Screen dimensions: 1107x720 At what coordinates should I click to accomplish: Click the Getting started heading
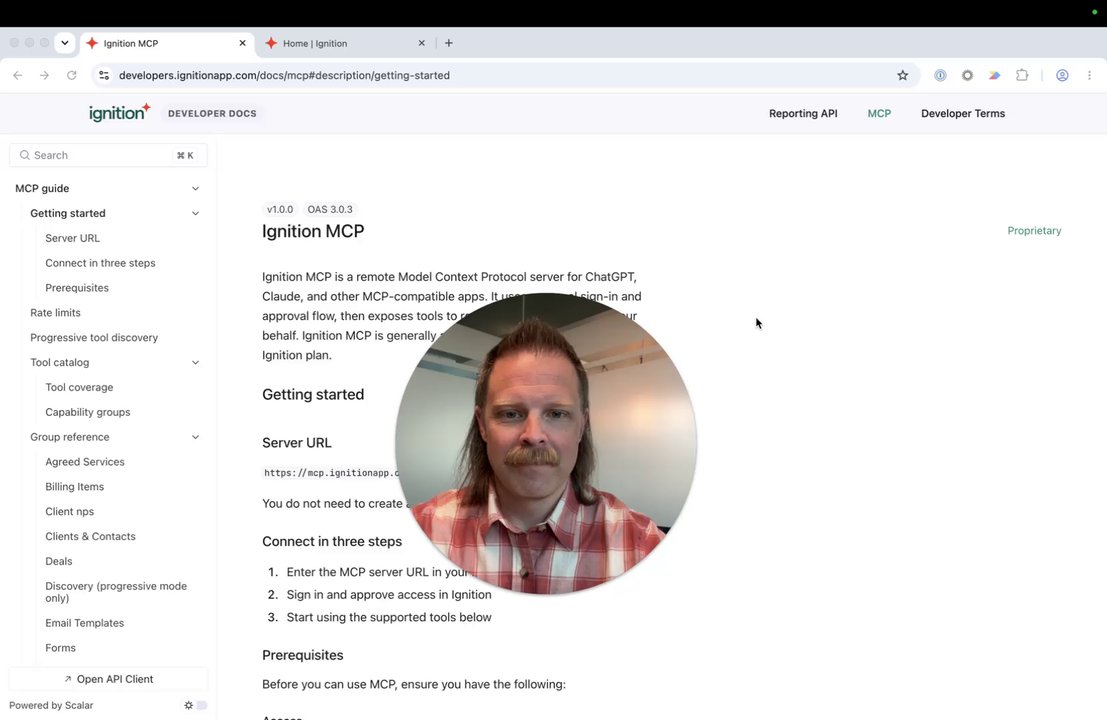click(313, 395)
